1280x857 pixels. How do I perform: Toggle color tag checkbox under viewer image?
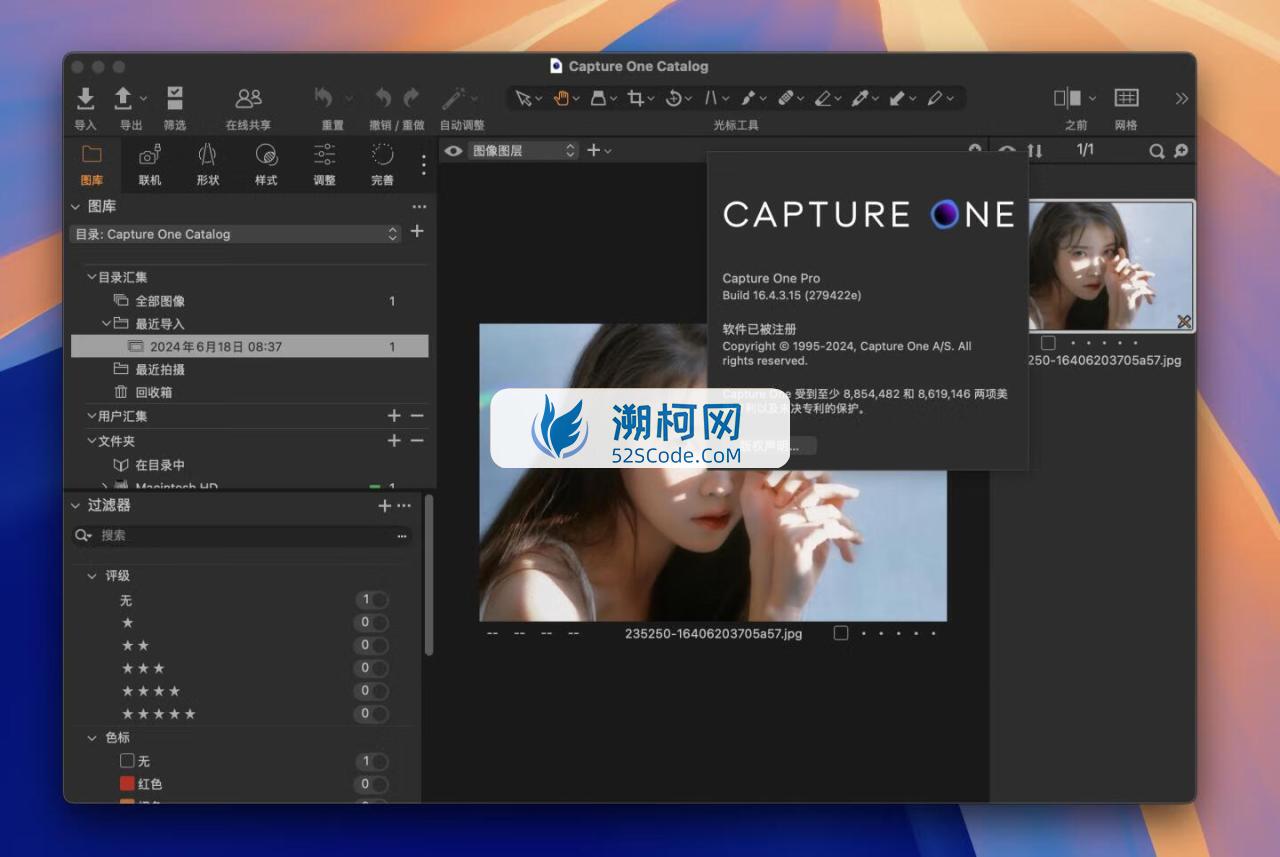[841, 633]
